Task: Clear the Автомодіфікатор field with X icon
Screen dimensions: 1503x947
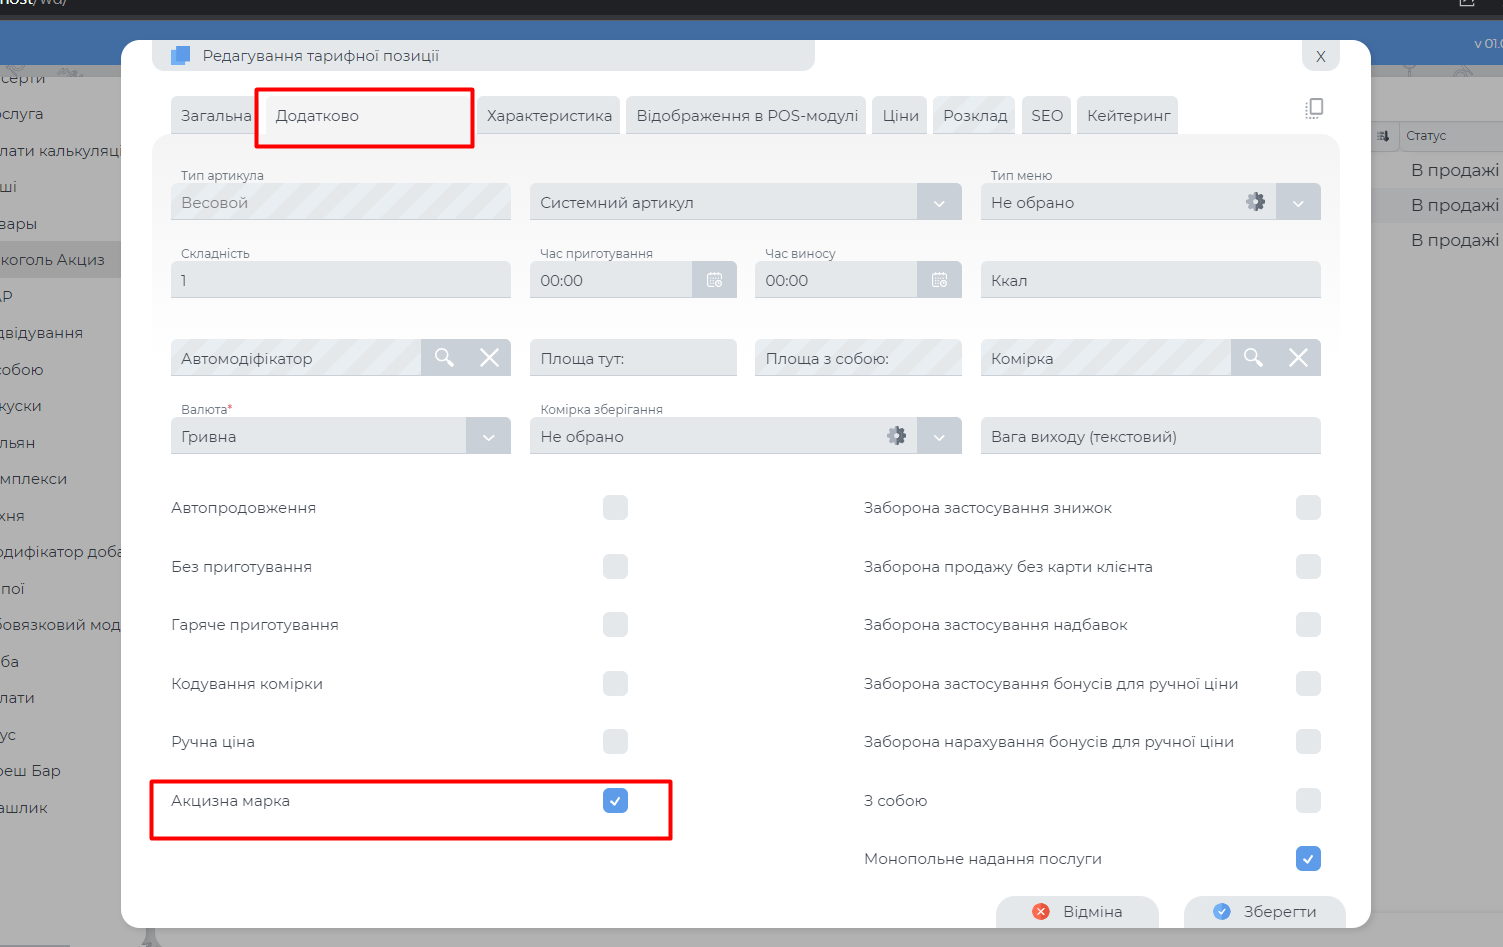Action: pyautogui.click(x=489, y=358)
